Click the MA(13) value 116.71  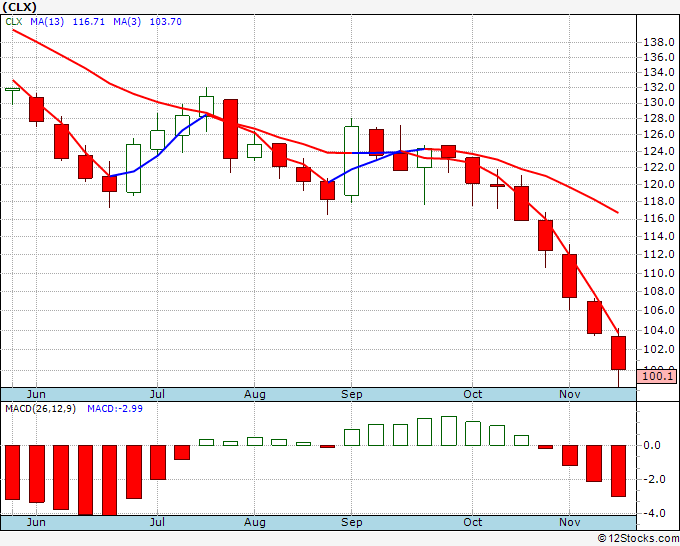[x=88, y=22]
